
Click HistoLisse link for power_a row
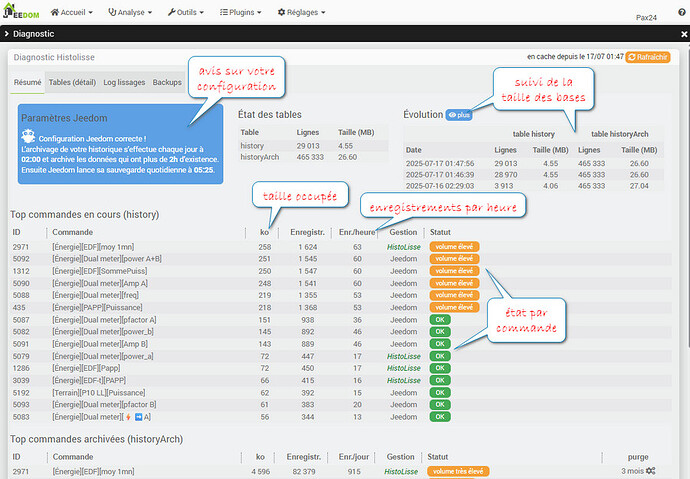tap(404, 356)
